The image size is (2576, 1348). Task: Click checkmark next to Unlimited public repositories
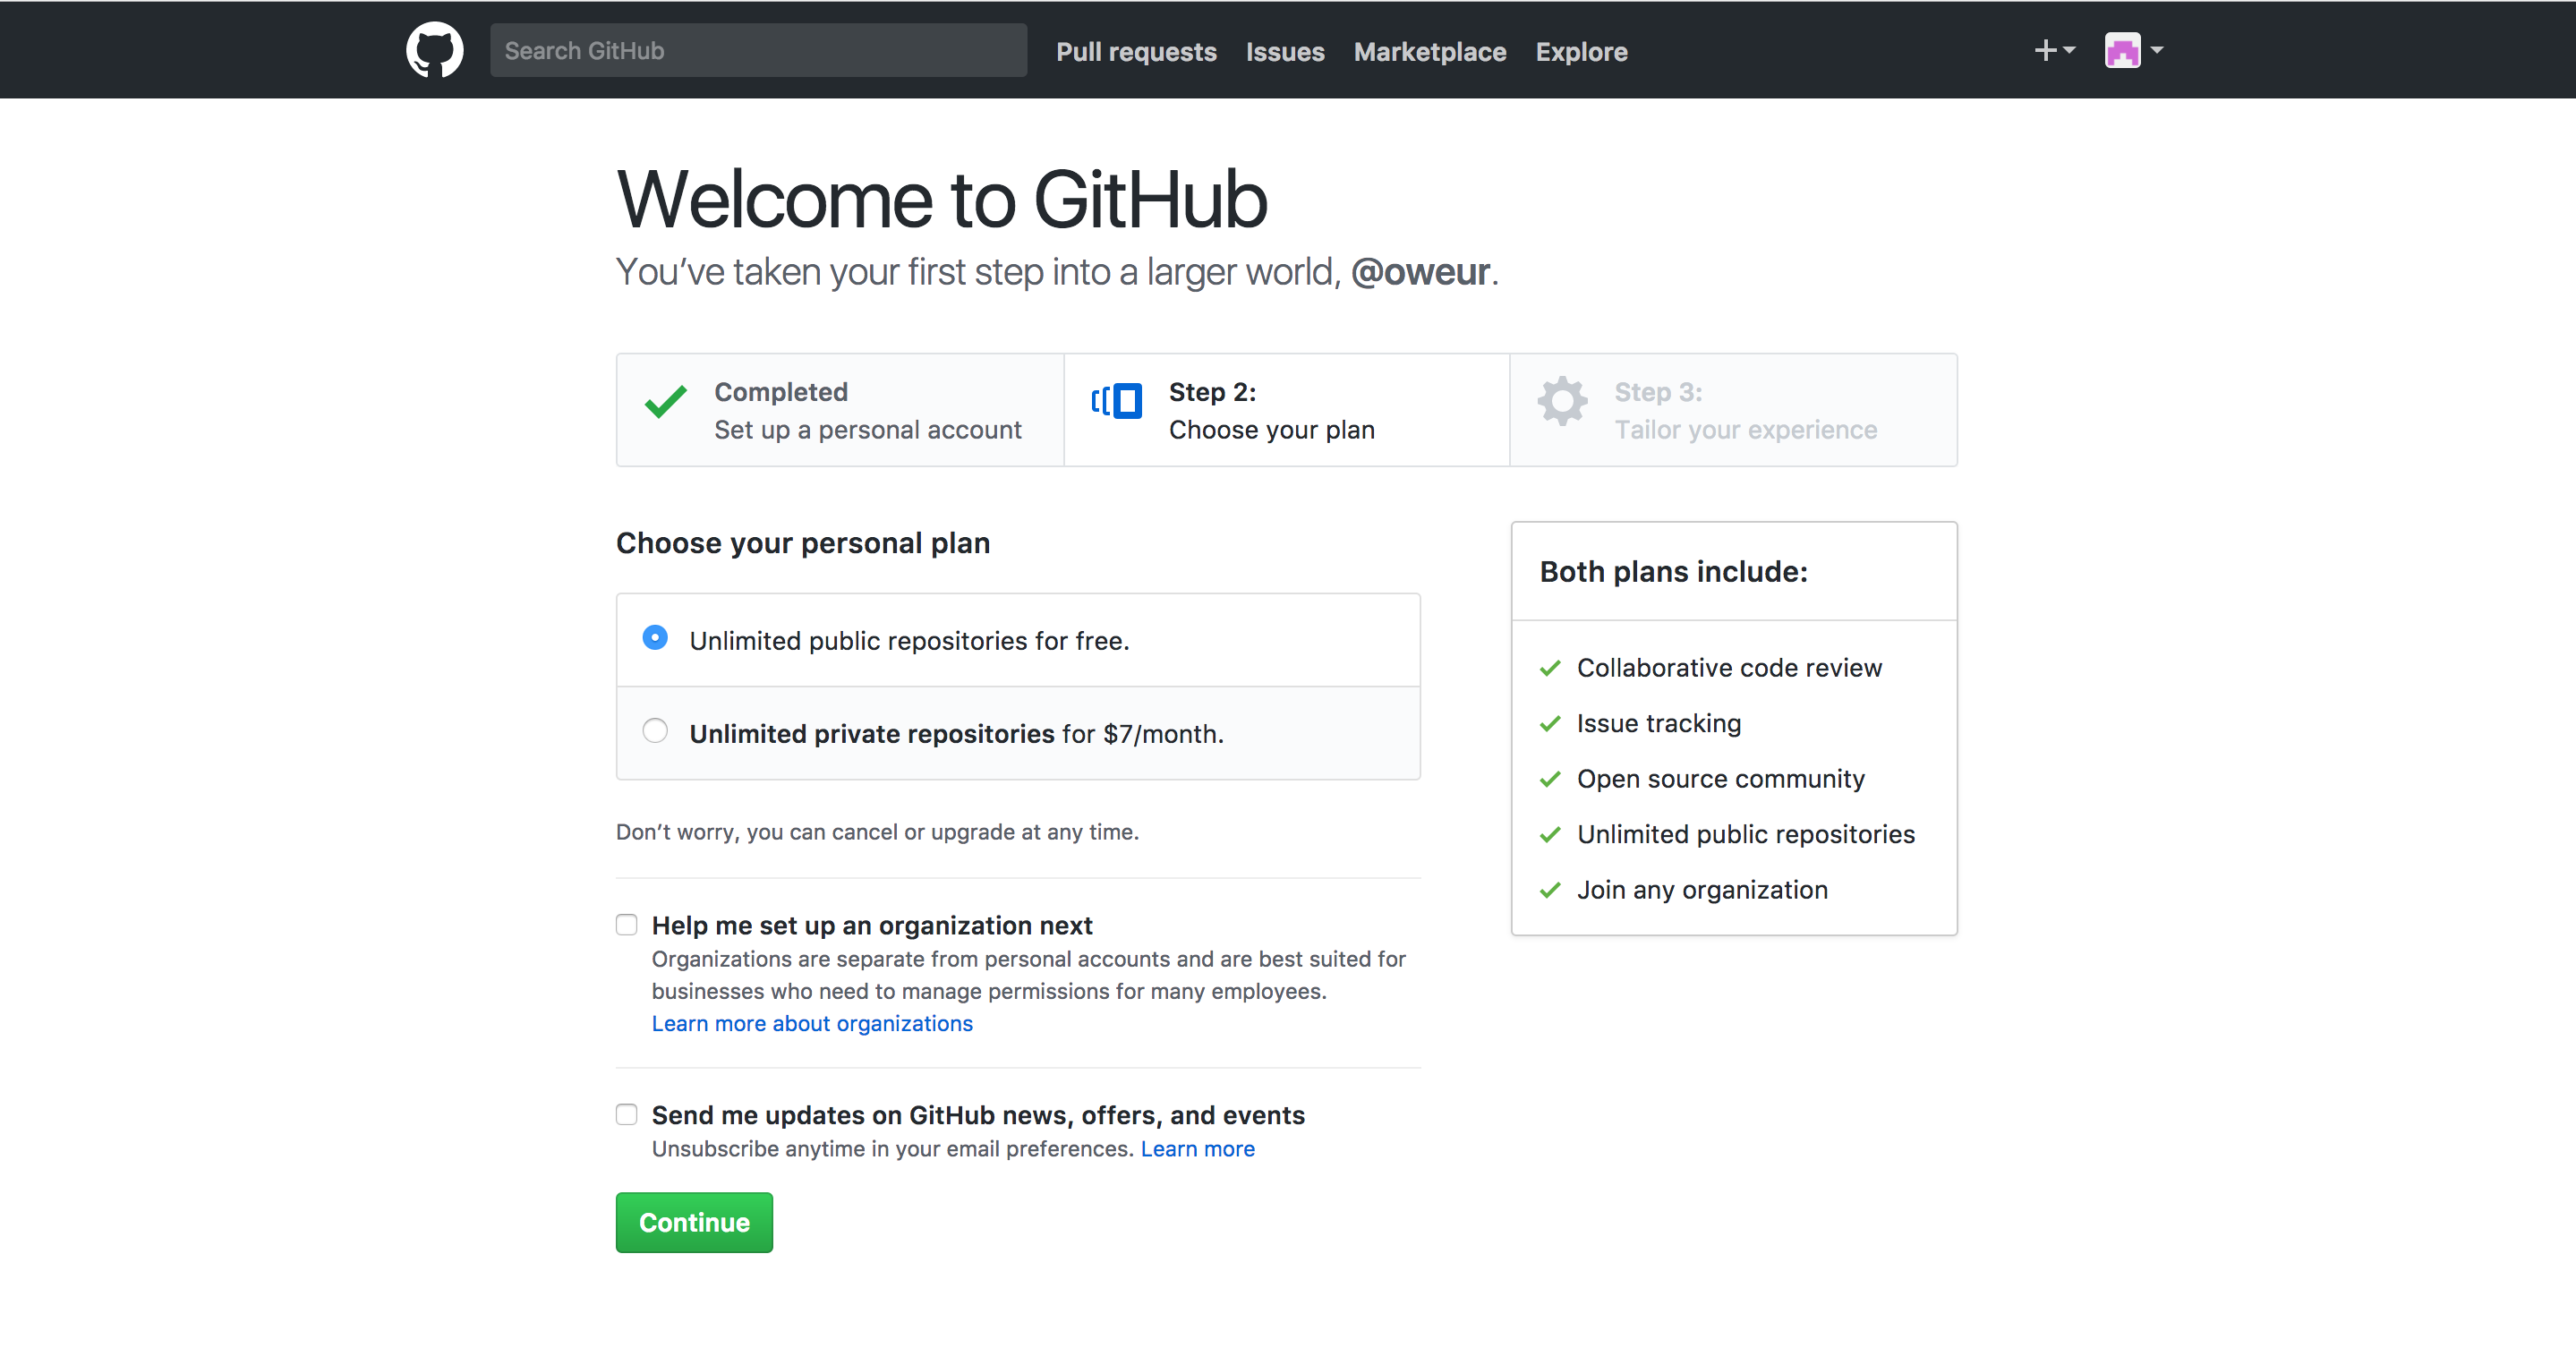point(1550,835)
